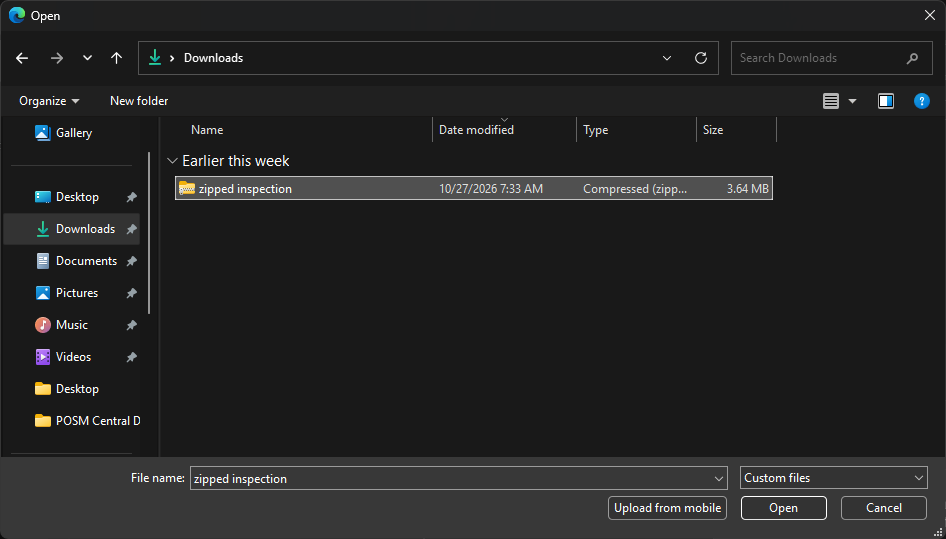Go back with the left arrow
This screenshot has width=946, height=539.
click(22, 58)
